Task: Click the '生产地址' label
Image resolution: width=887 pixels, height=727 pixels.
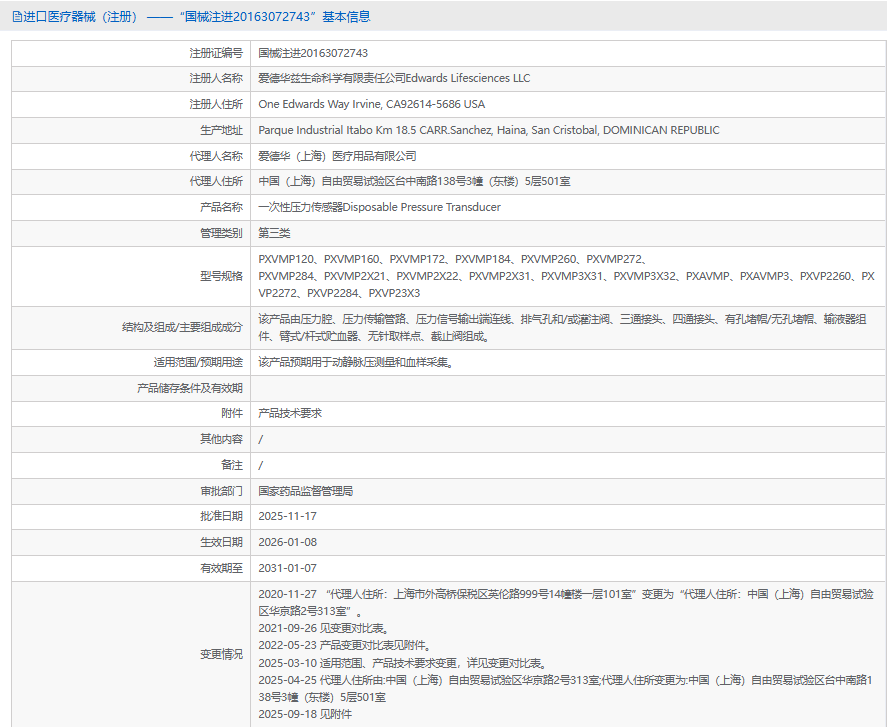Action: (221, 130)
